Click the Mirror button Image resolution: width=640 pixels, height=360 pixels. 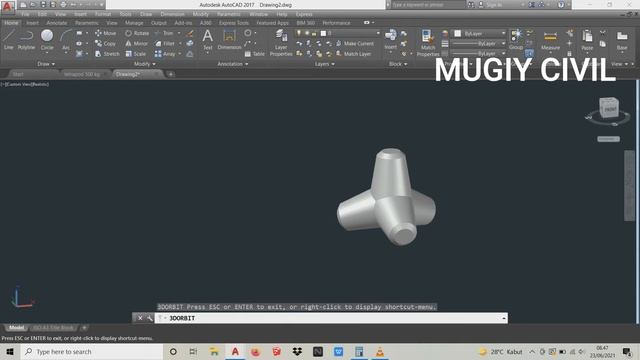[x=137, y=43]
